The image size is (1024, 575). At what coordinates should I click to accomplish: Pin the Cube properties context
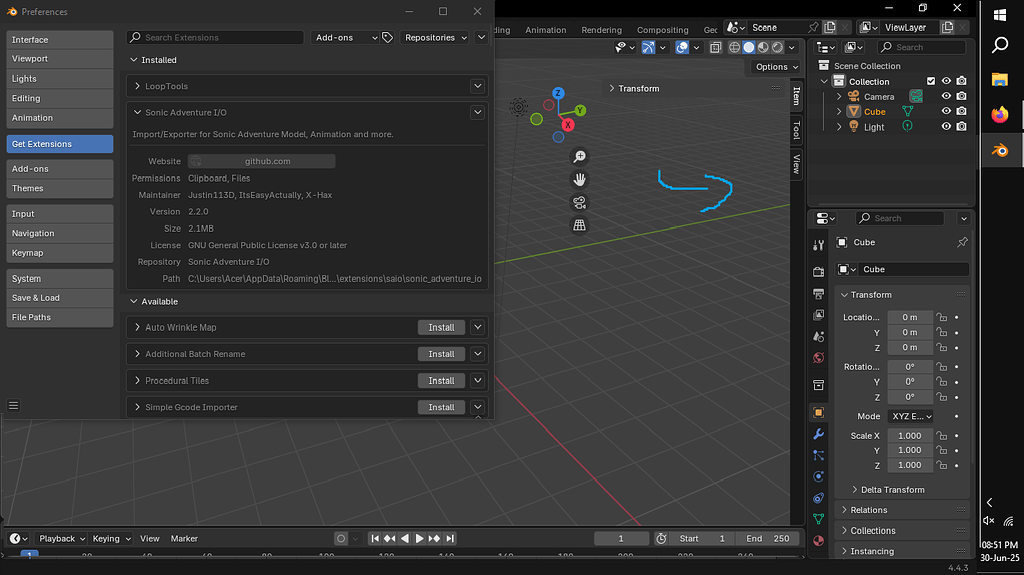962,242
